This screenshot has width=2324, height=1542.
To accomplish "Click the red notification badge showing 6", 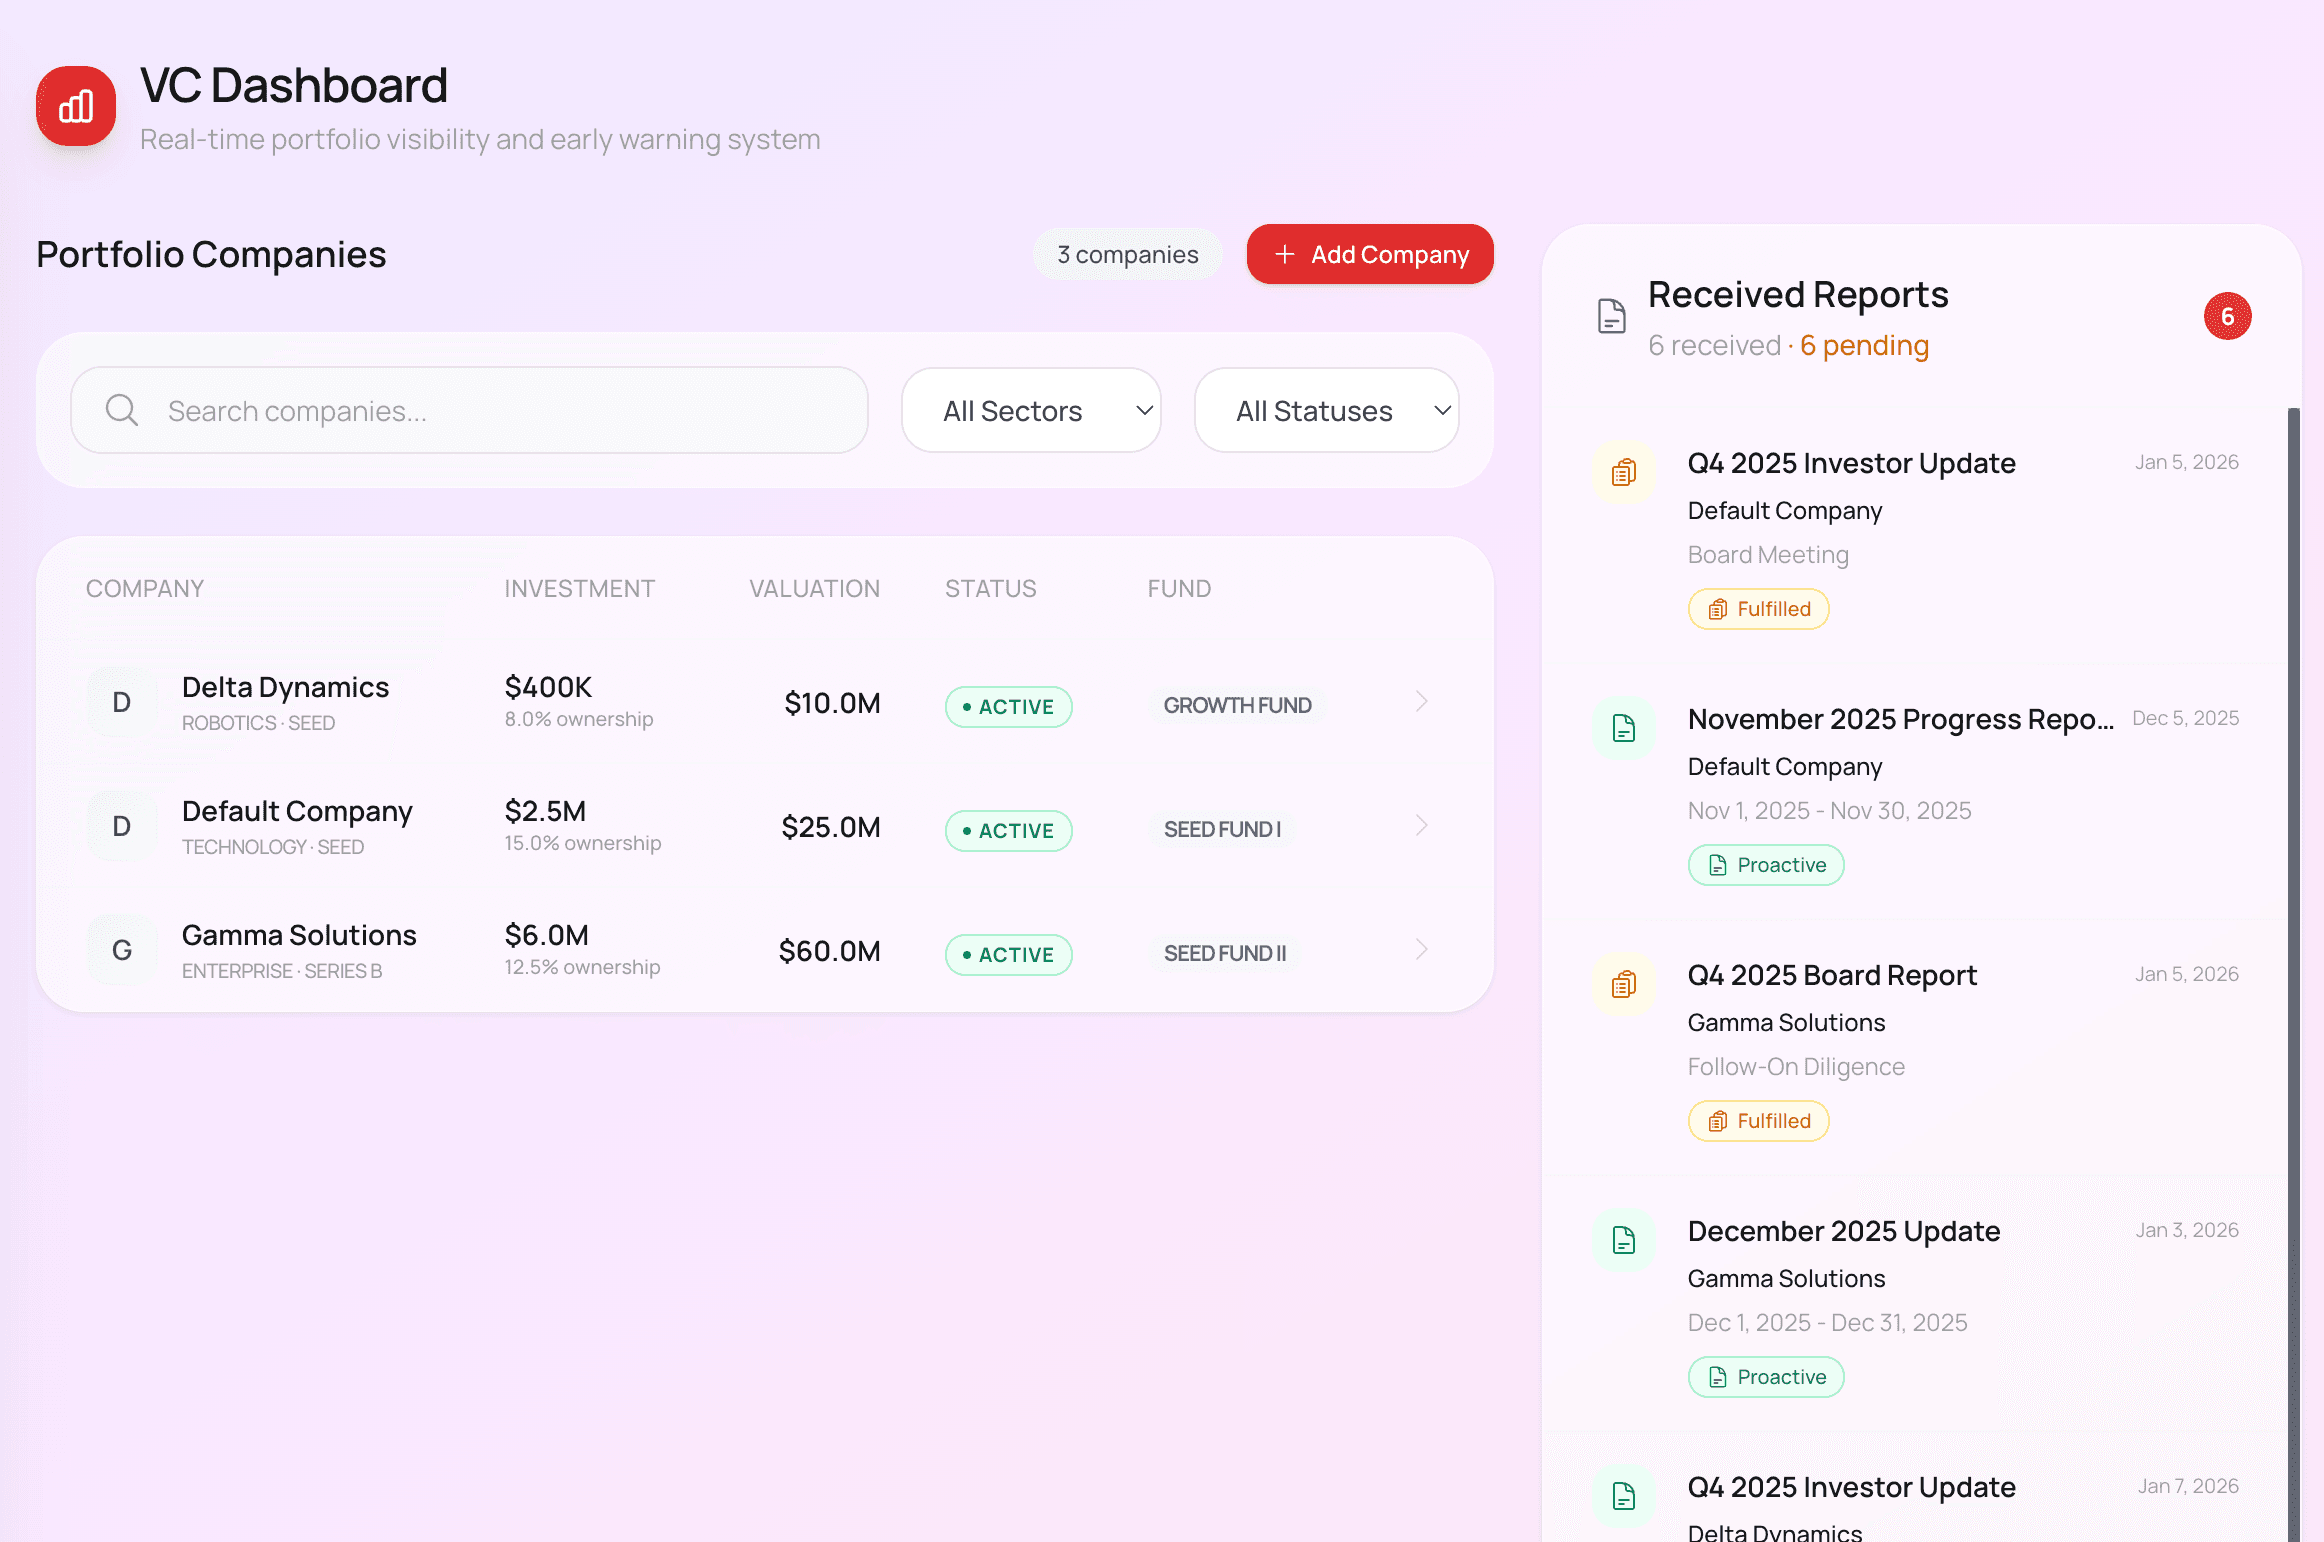I will pyautogui.click(x=2228, y=316).
